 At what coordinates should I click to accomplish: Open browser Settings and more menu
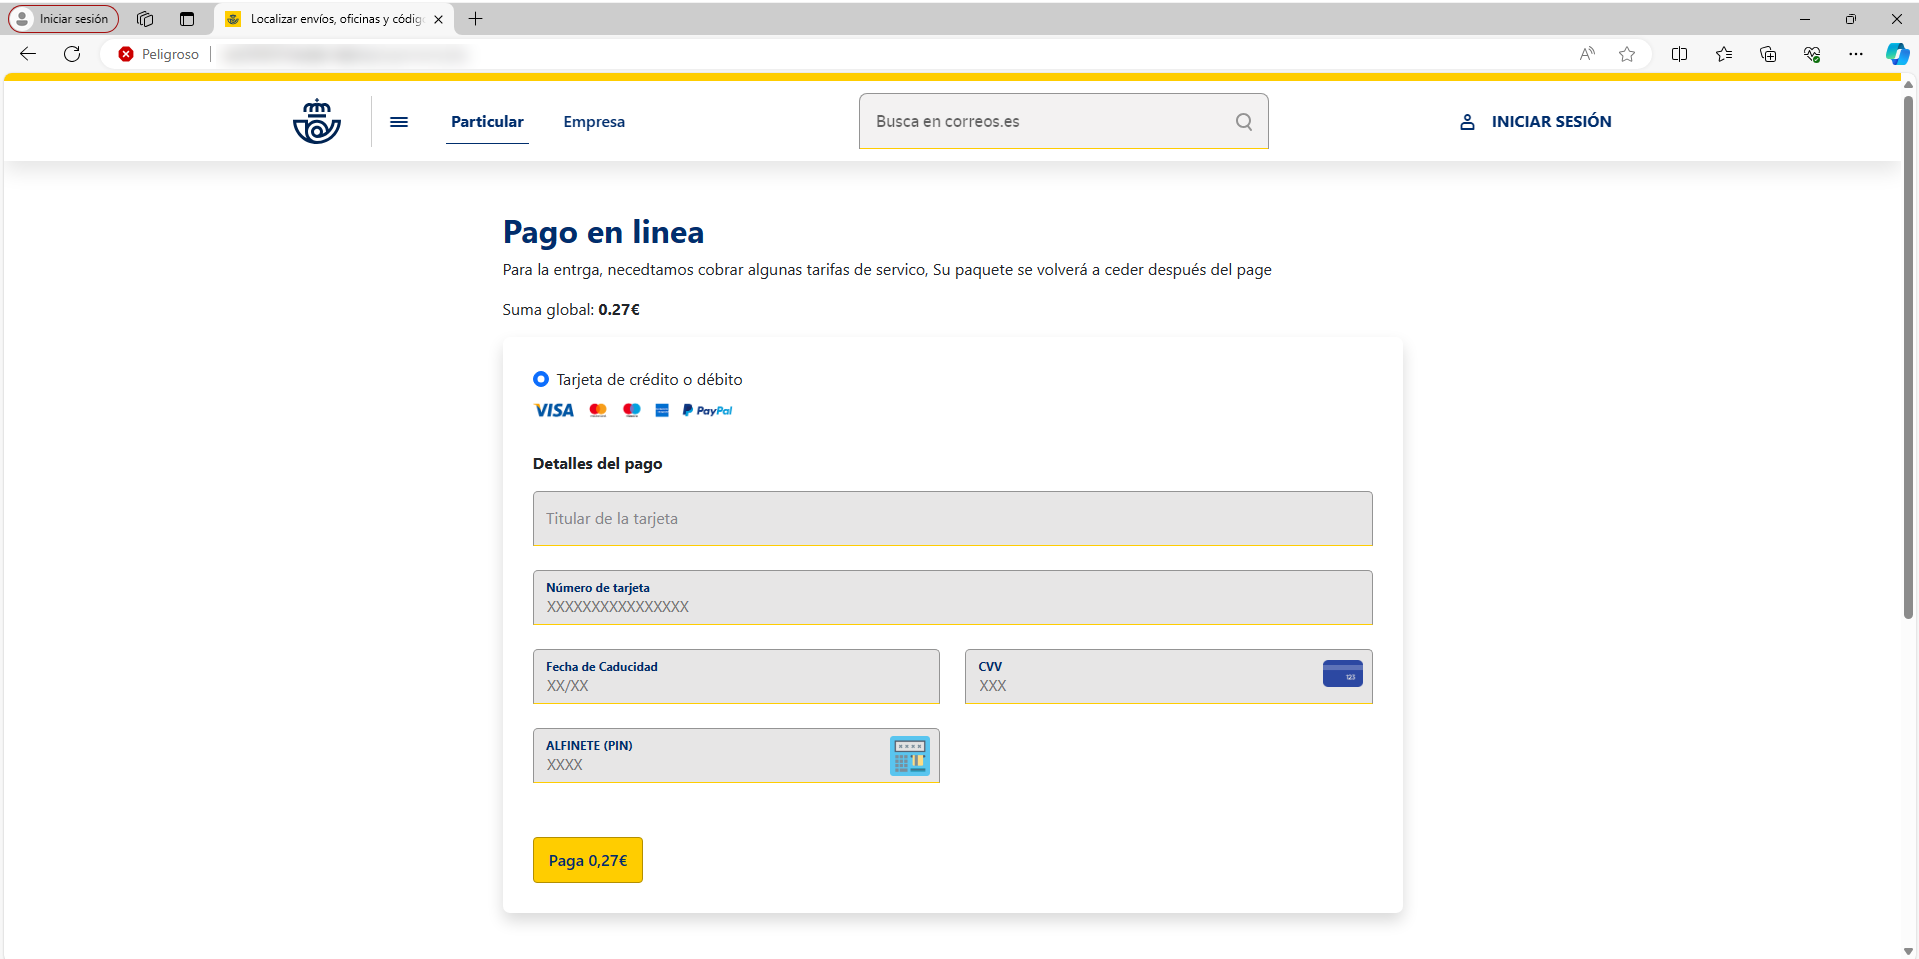click(1855, 54)
